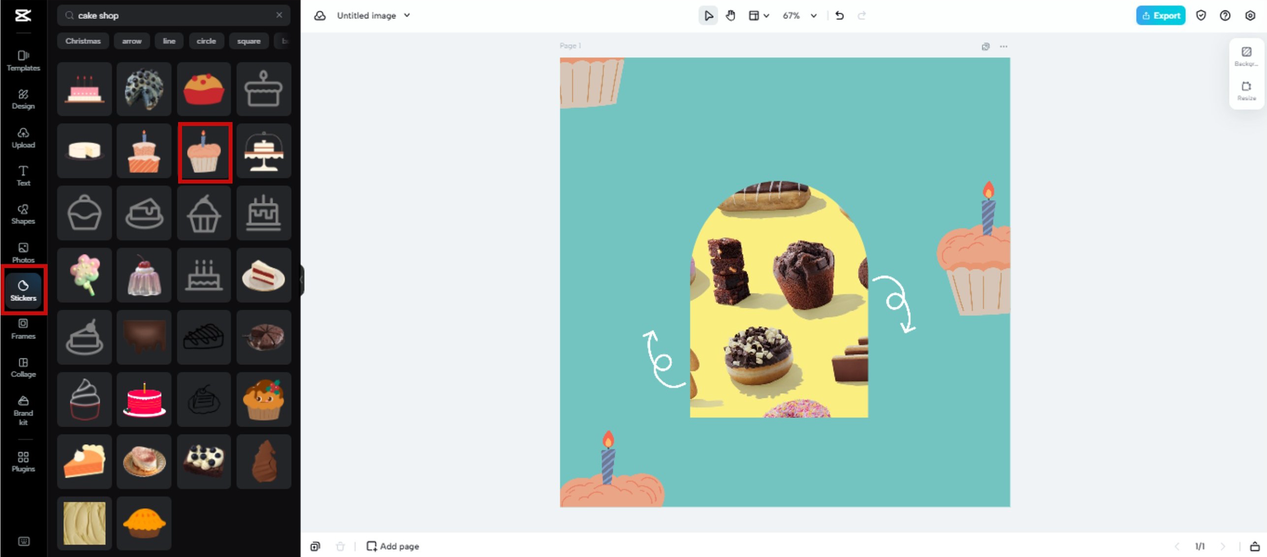Select the cupcake sticker on canvas right edge
1267x557 pixels.
(973, 249)
